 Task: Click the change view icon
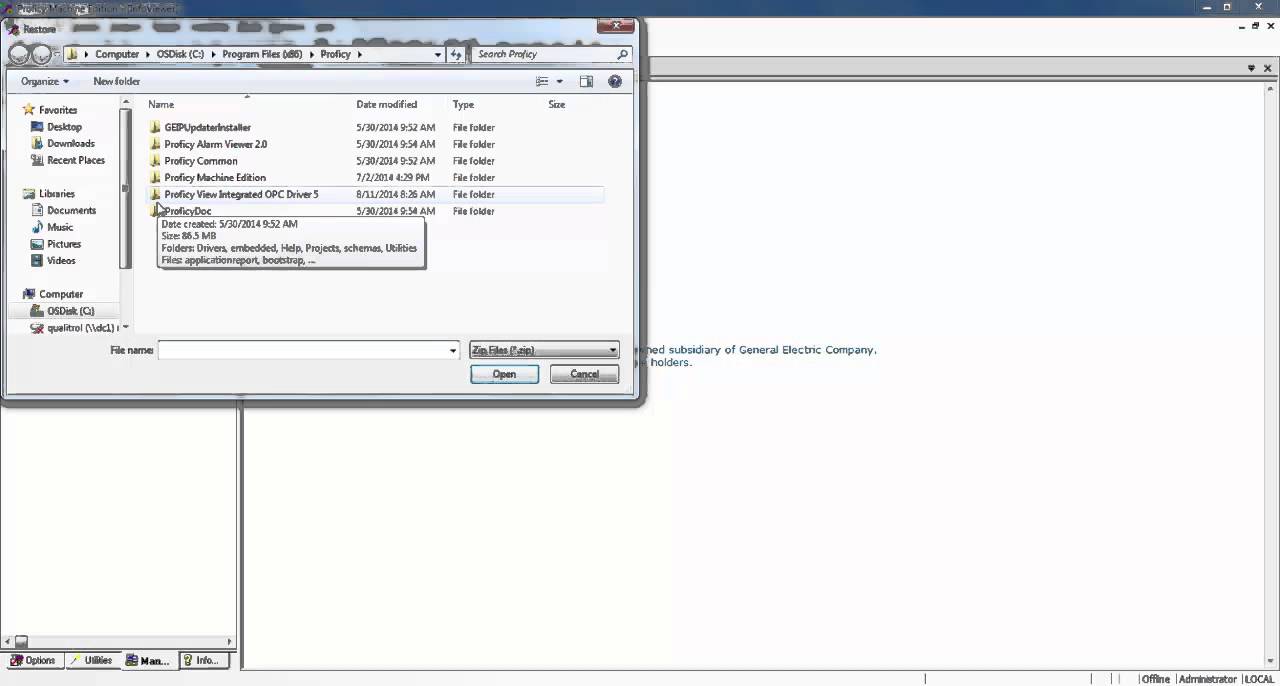click(x=542, y=81)
